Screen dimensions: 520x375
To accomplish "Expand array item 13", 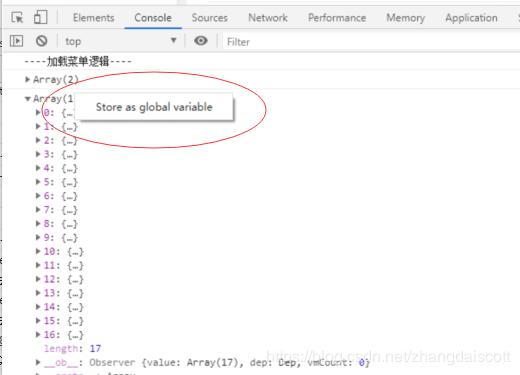I will 38,293.
